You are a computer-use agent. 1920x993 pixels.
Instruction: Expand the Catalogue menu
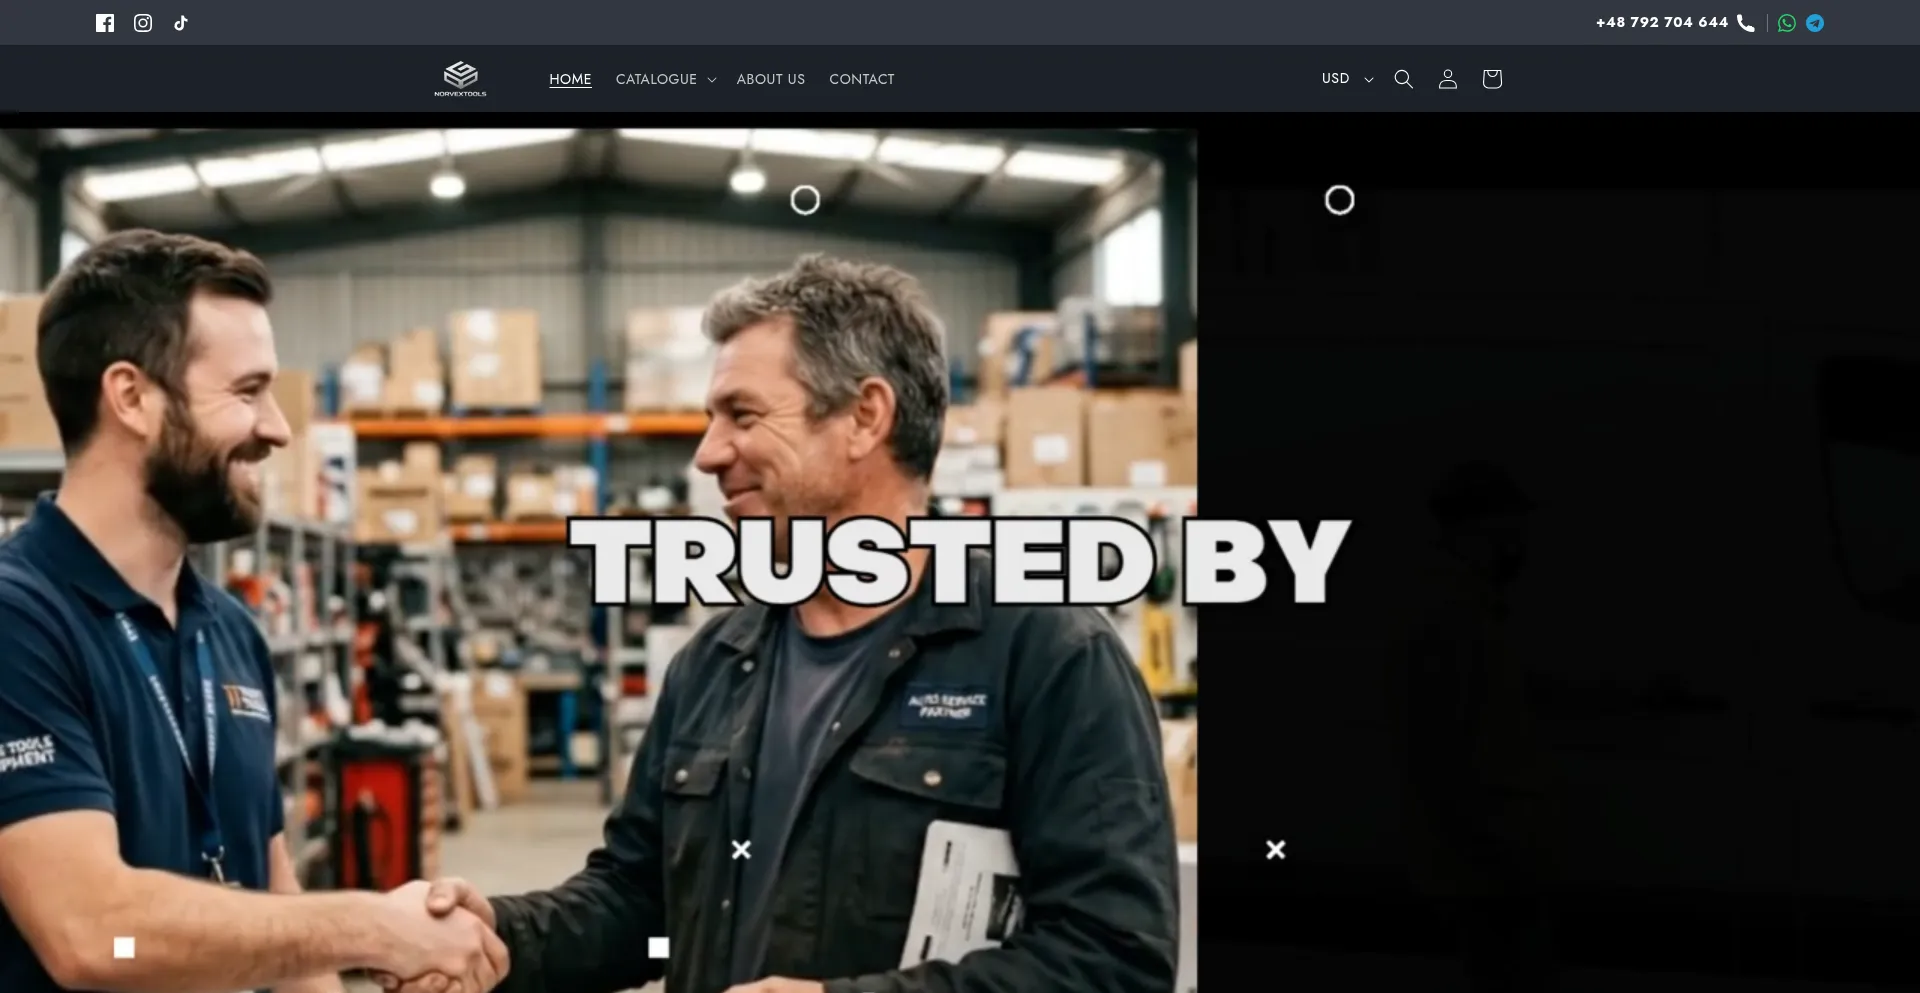pos(666,79)
